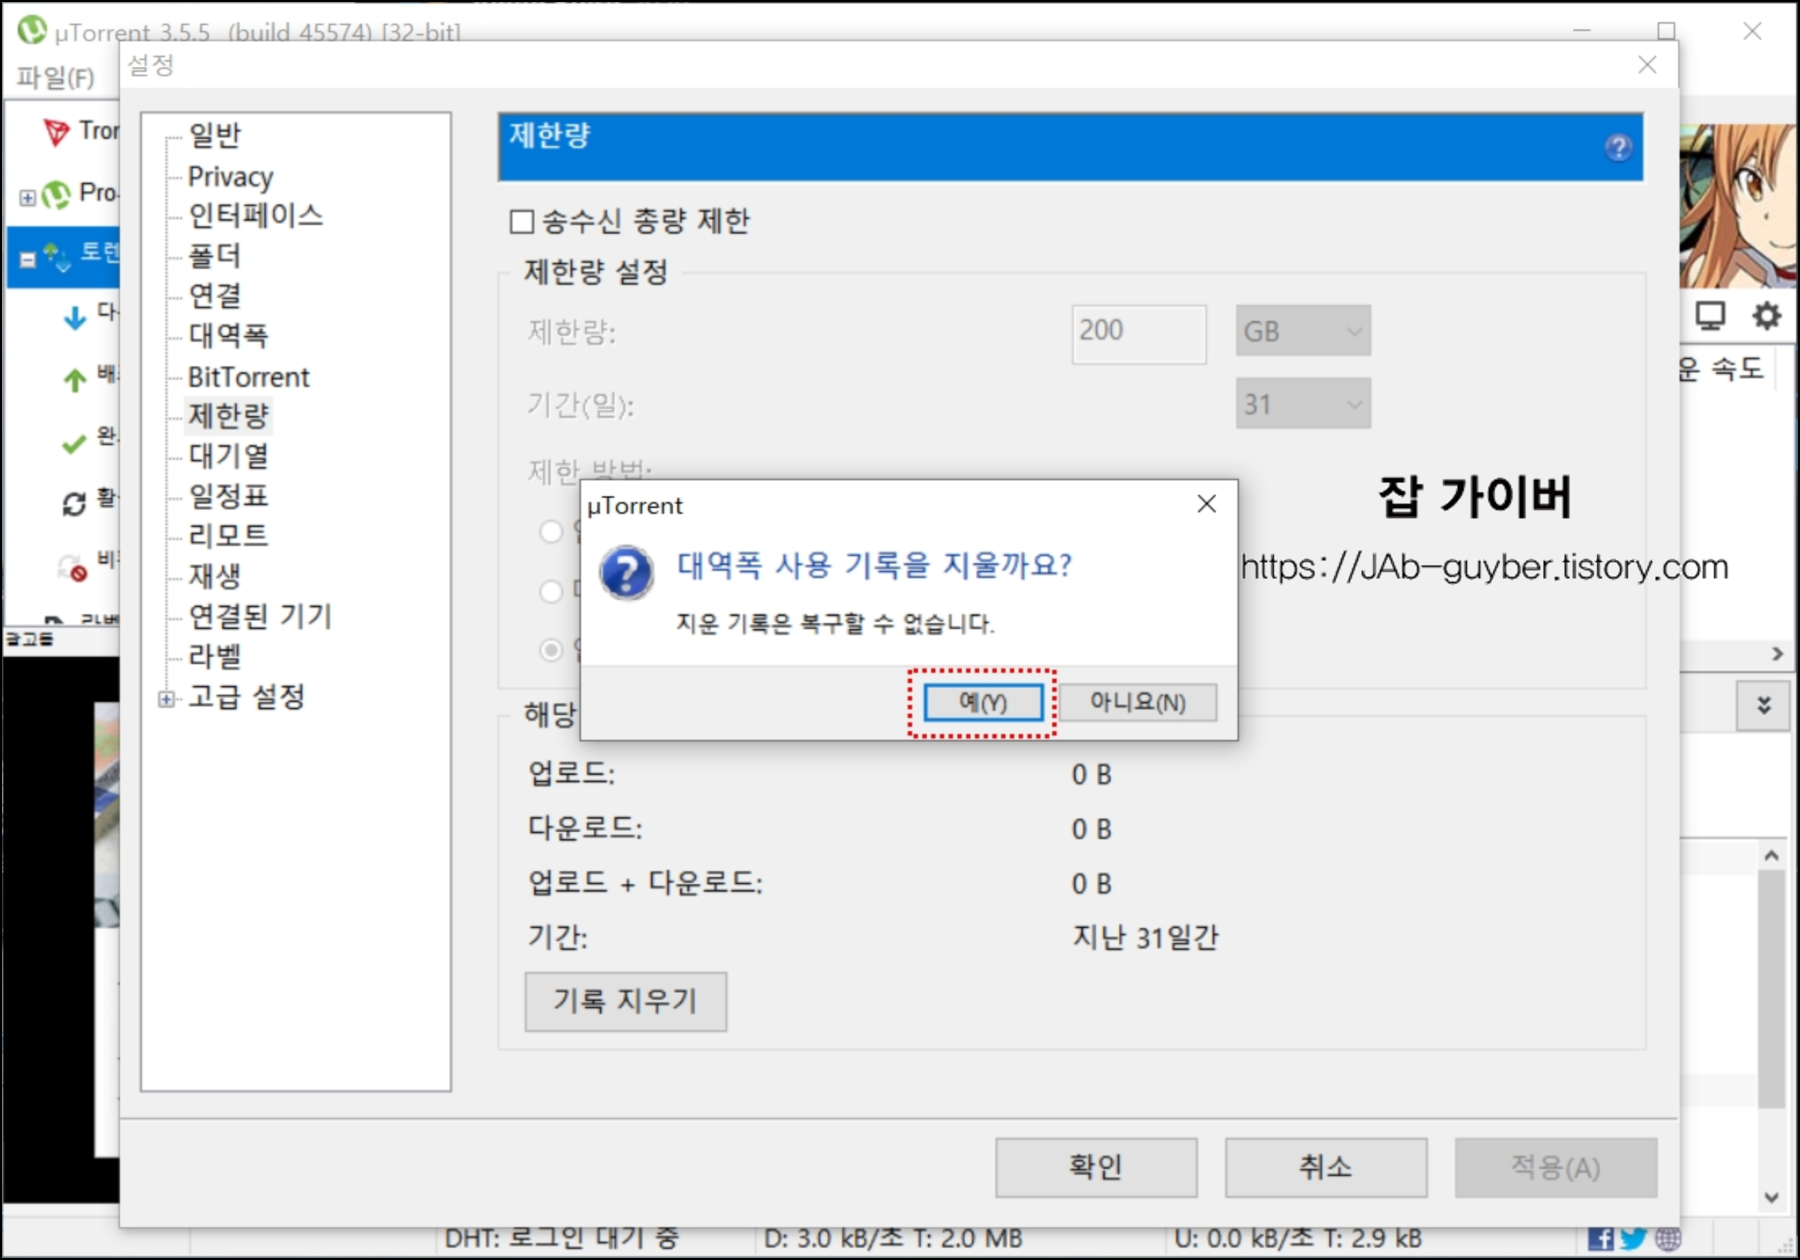Click the active refresh arrows sidebar icon
Screen dimensions: 1800x1260
pos(74,504)
